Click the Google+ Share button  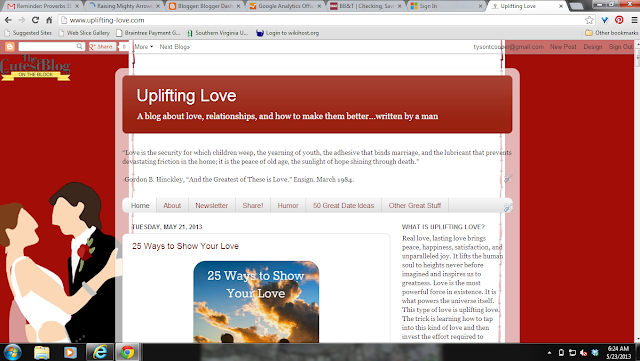pyautogui.click(x=102, y=47)
